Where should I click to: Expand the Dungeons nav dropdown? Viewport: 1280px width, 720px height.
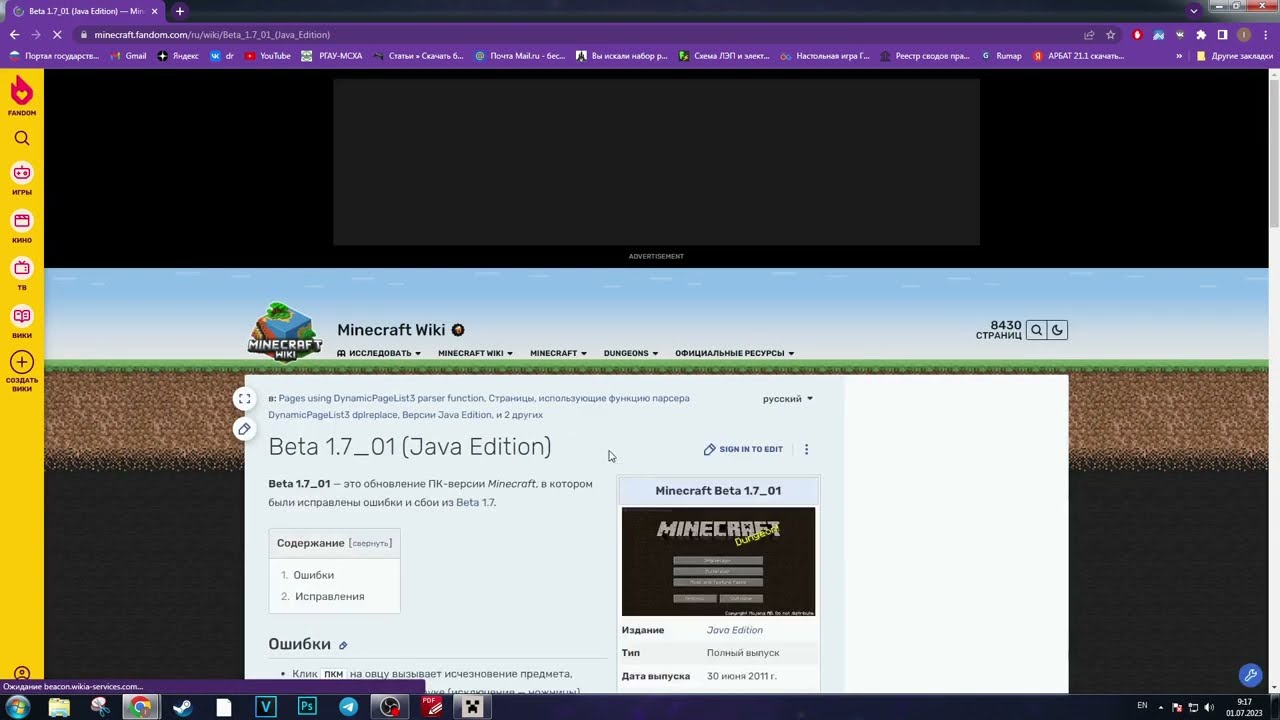631,353
